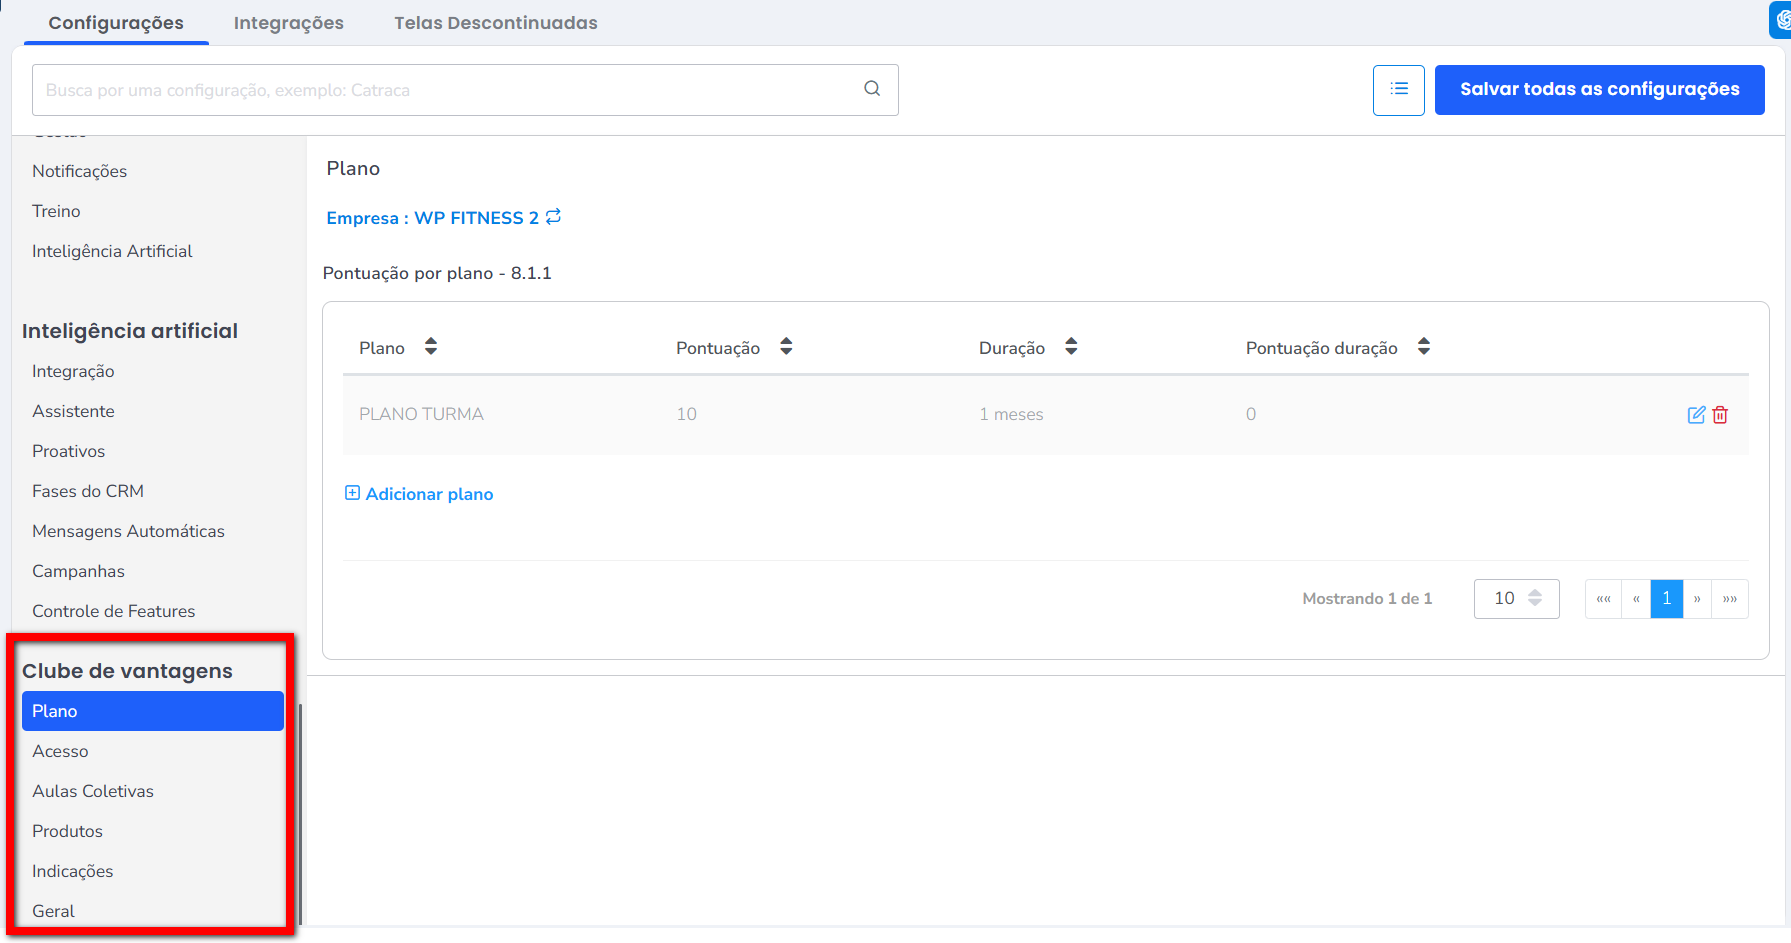Jump to the last page

[1730, 599]
